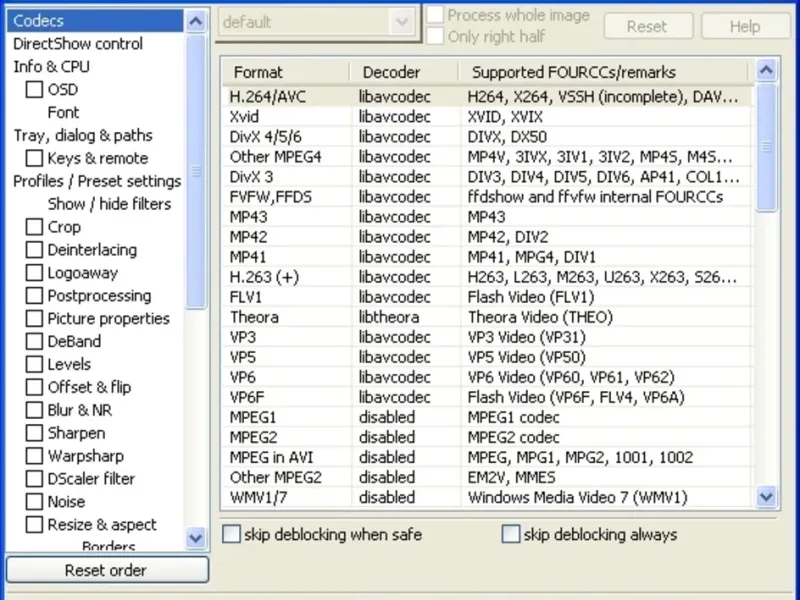Open decoder choice for DivX 3

(x=394, y=177)
